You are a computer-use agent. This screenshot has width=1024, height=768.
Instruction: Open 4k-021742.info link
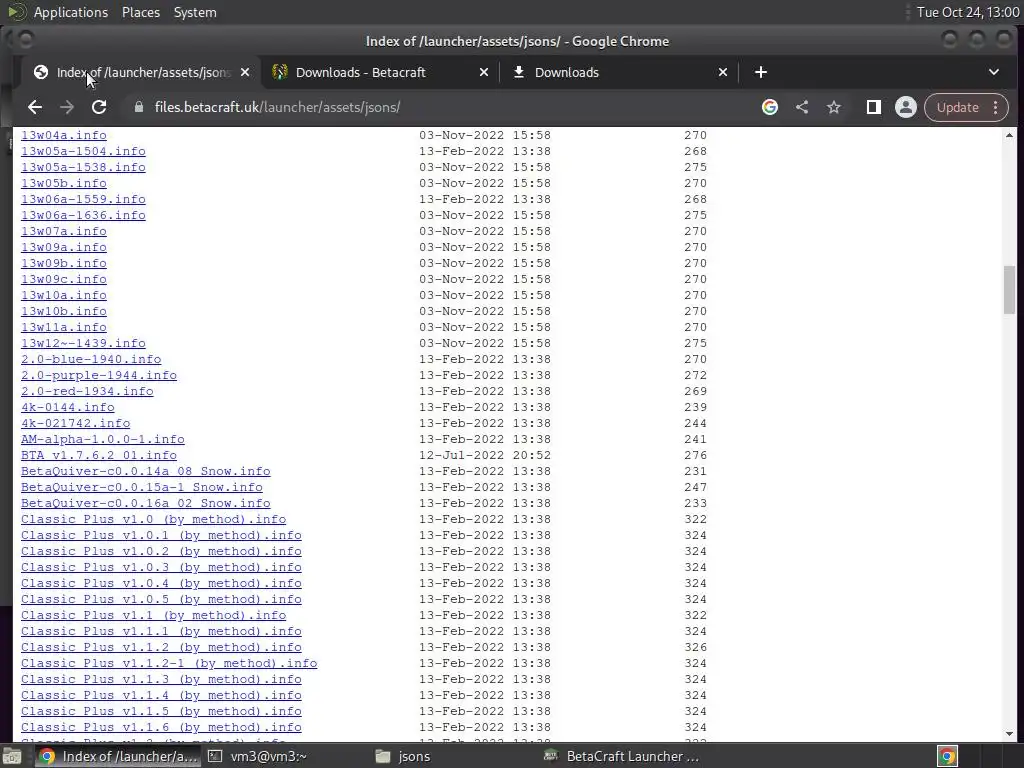(75, 423)
